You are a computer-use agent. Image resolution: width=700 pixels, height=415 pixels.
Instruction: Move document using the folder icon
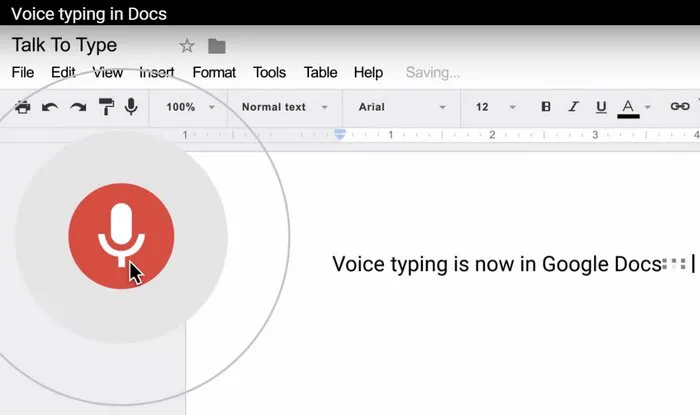click(x=217, y=46)
